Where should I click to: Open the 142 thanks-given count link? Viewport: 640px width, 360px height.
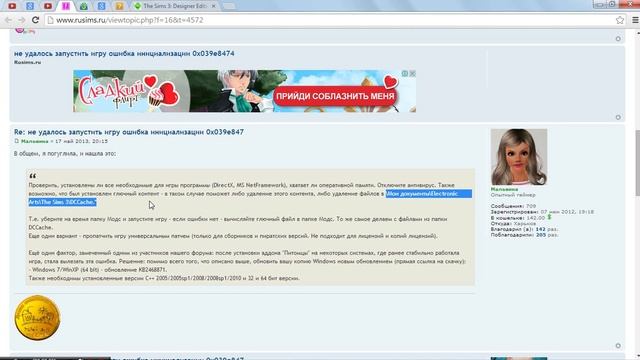(x=540, y=229)
